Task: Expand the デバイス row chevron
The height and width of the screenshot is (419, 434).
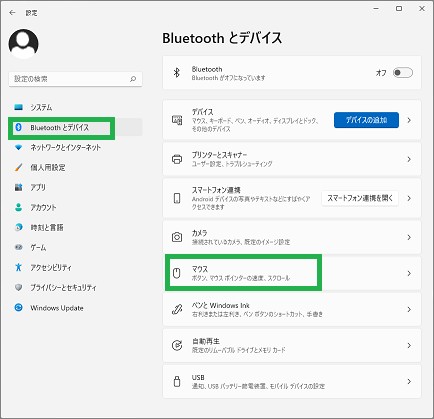Action: tap(409, 120)
